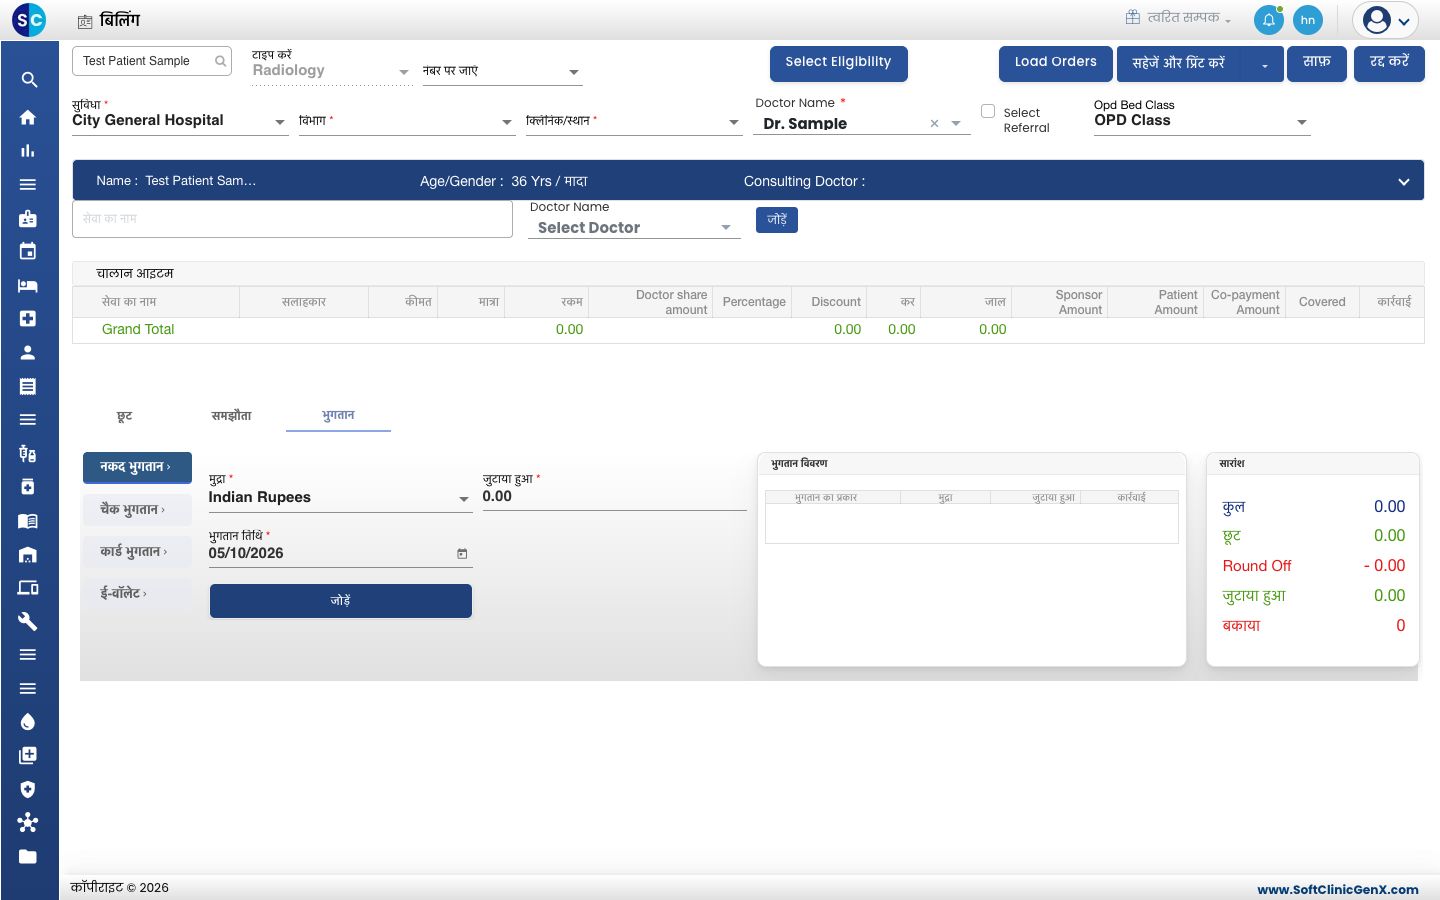1440x900 pixels.
Task: Open the notification bell icon
Action: 1269,20
